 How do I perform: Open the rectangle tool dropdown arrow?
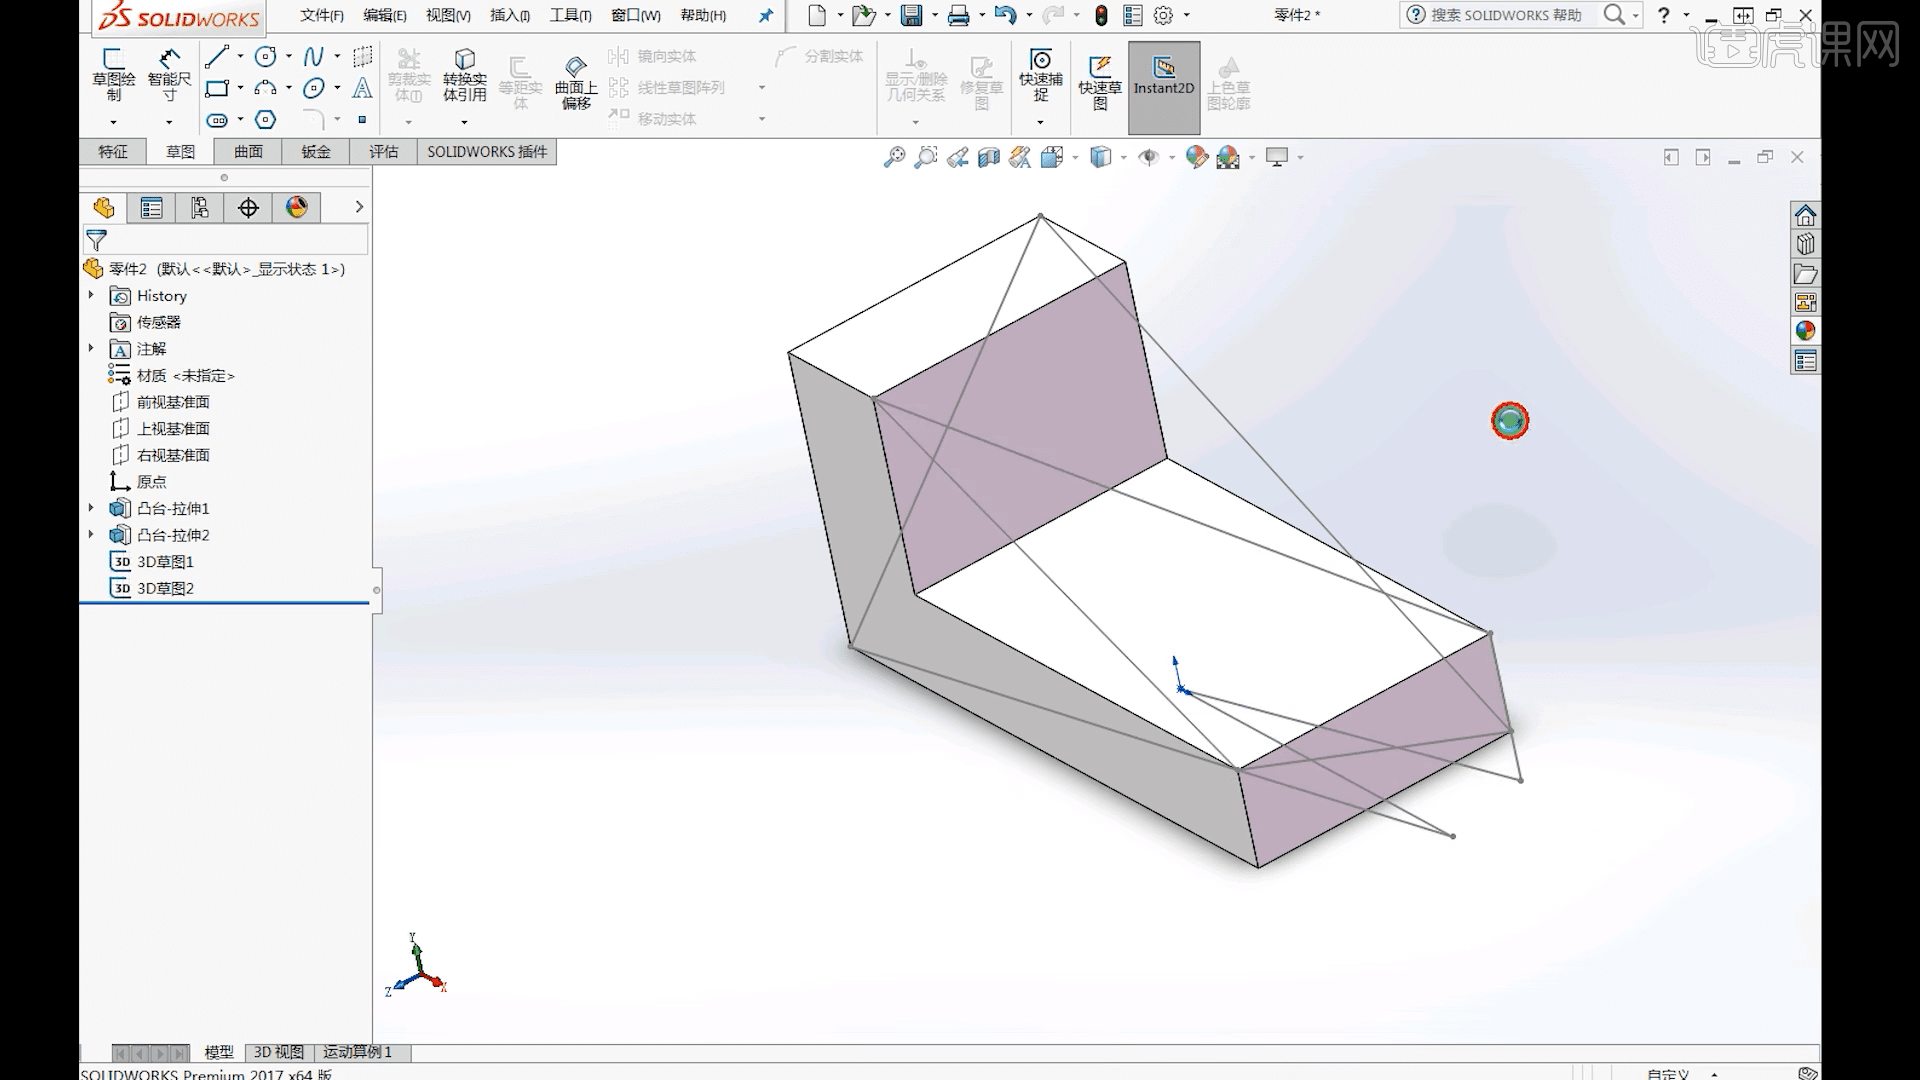point(241,89)
